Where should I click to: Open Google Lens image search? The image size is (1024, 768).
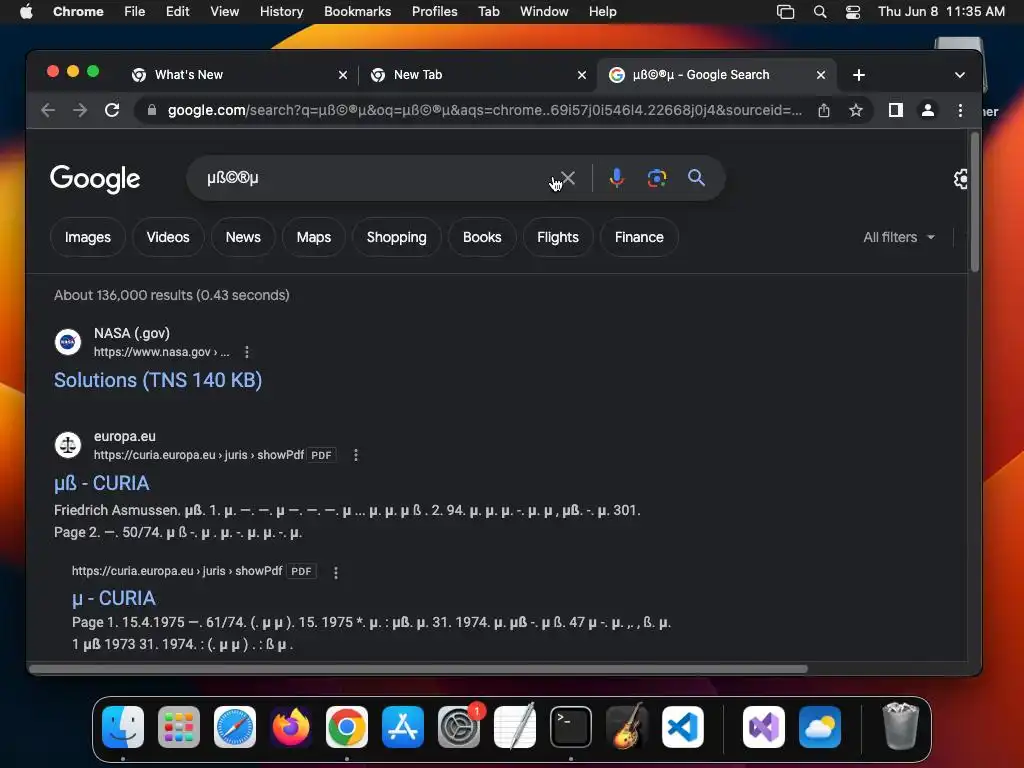[x=656, y=178]
